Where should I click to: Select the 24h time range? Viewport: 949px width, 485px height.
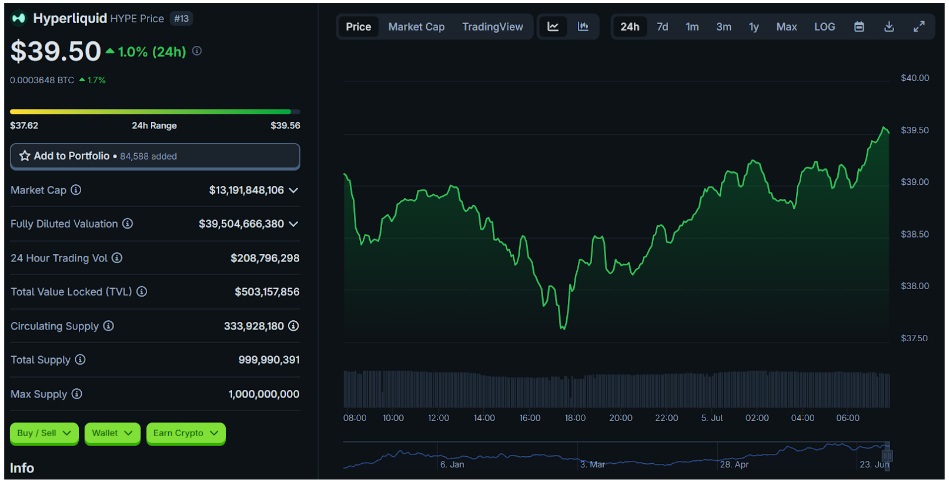pos(629,27)
